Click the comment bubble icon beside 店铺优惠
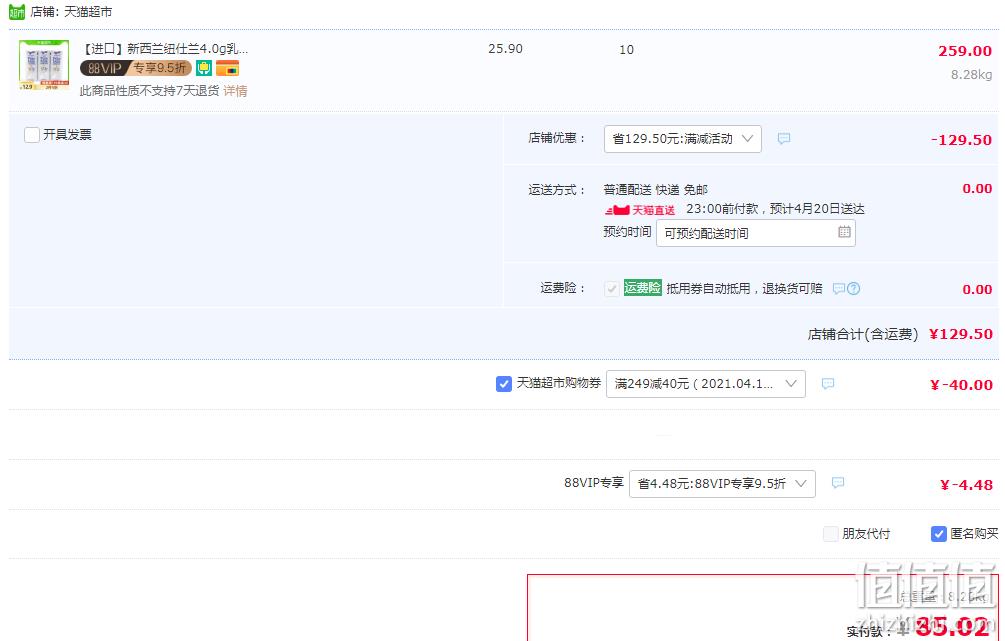The height and width of the screenshot is (641, 1005). pyautogui.click(x=784, y=138)
